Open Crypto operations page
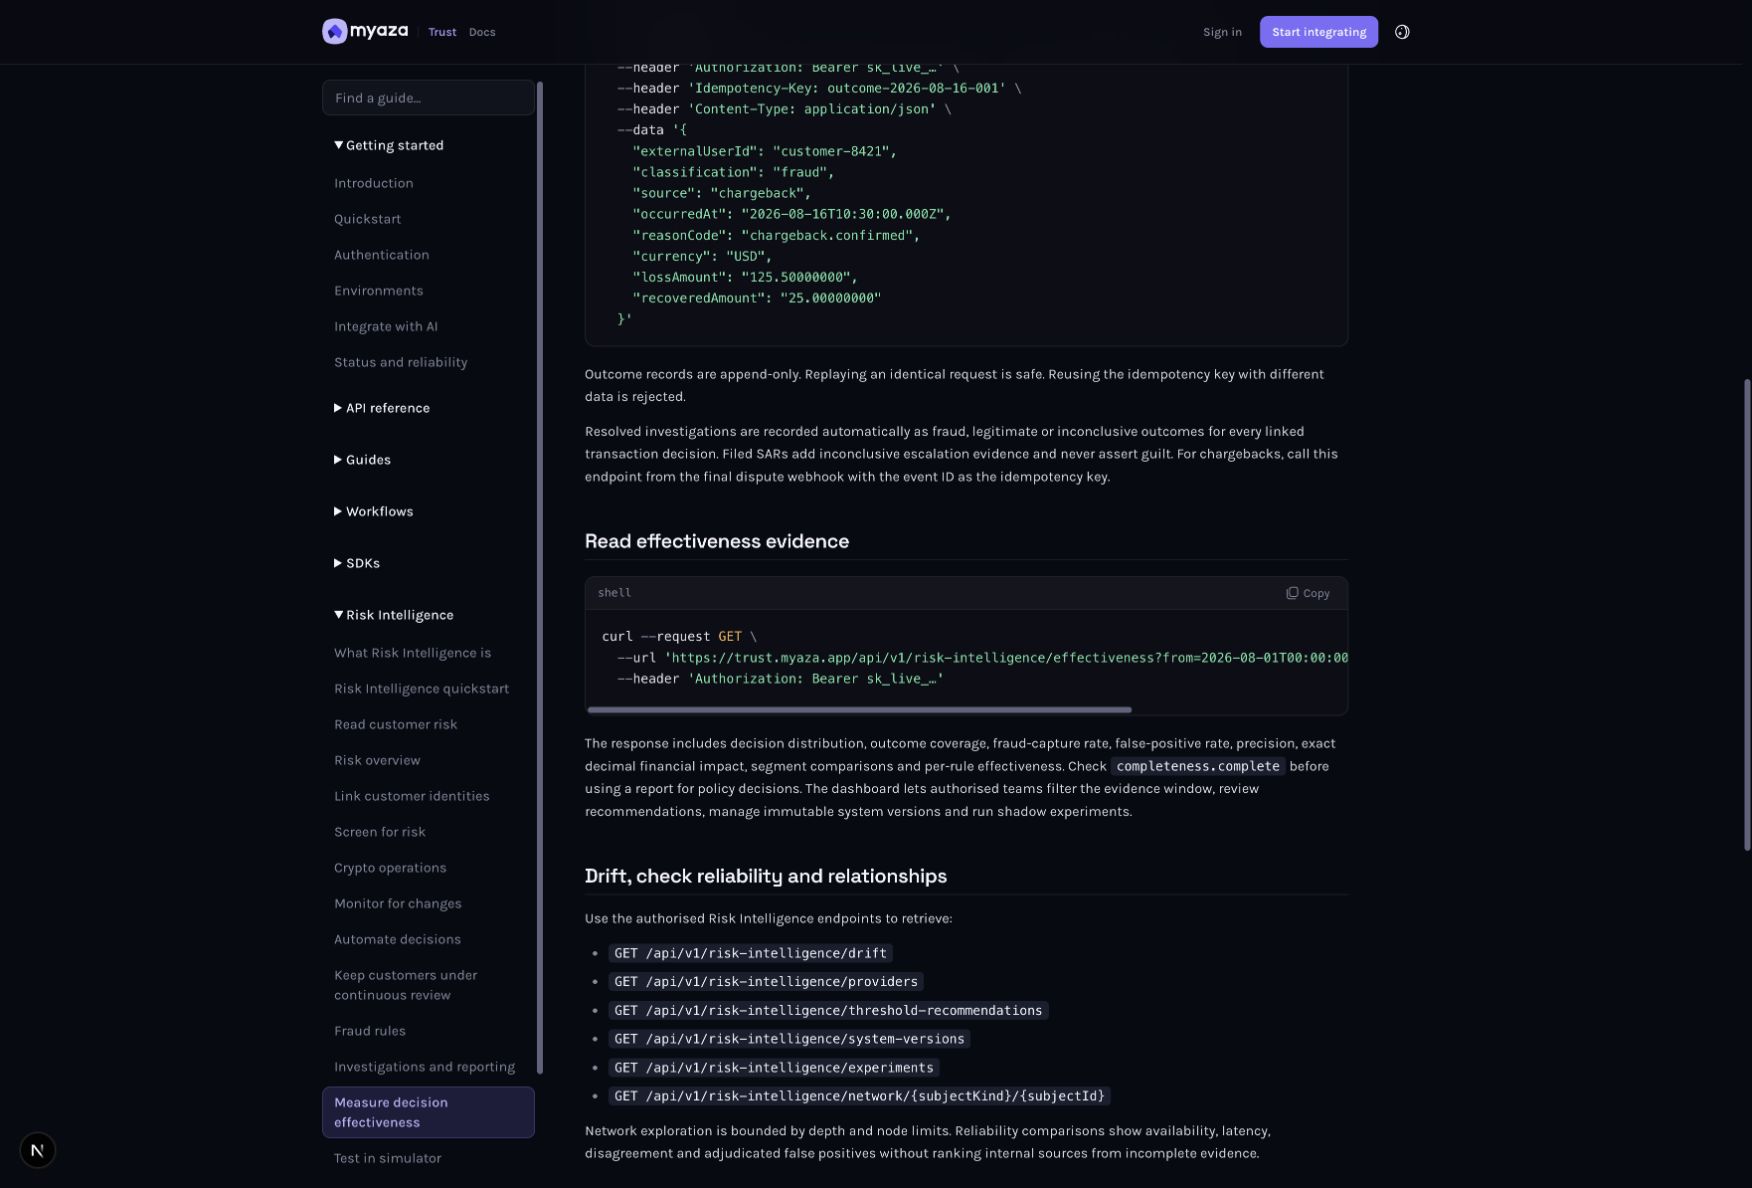 [390, 868]
